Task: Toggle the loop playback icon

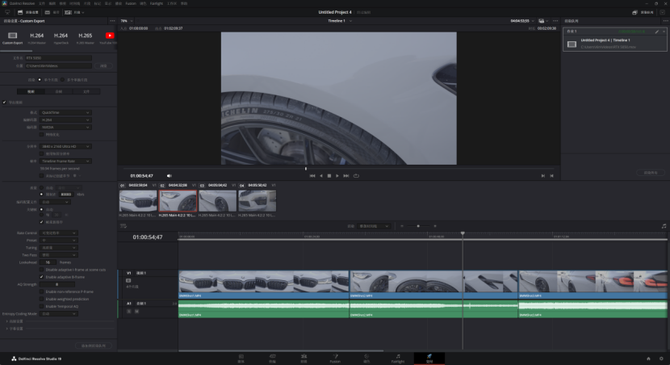Action: click(x=356, y=176)
